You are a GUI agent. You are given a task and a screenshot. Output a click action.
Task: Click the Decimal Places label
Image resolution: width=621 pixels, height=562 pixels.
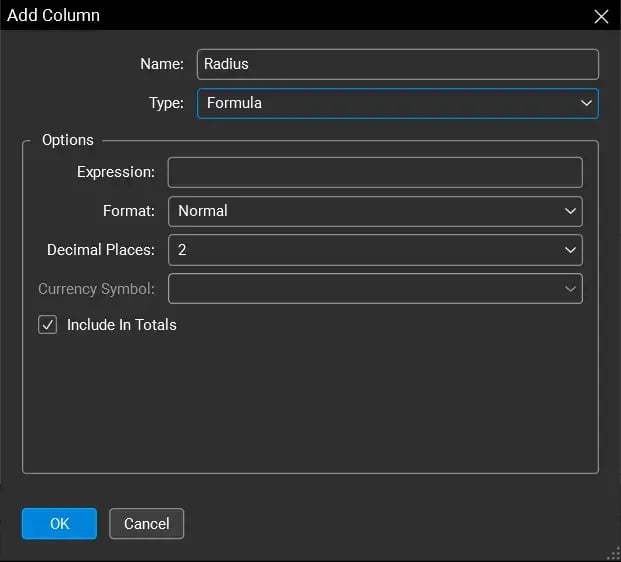pos(101,250)
